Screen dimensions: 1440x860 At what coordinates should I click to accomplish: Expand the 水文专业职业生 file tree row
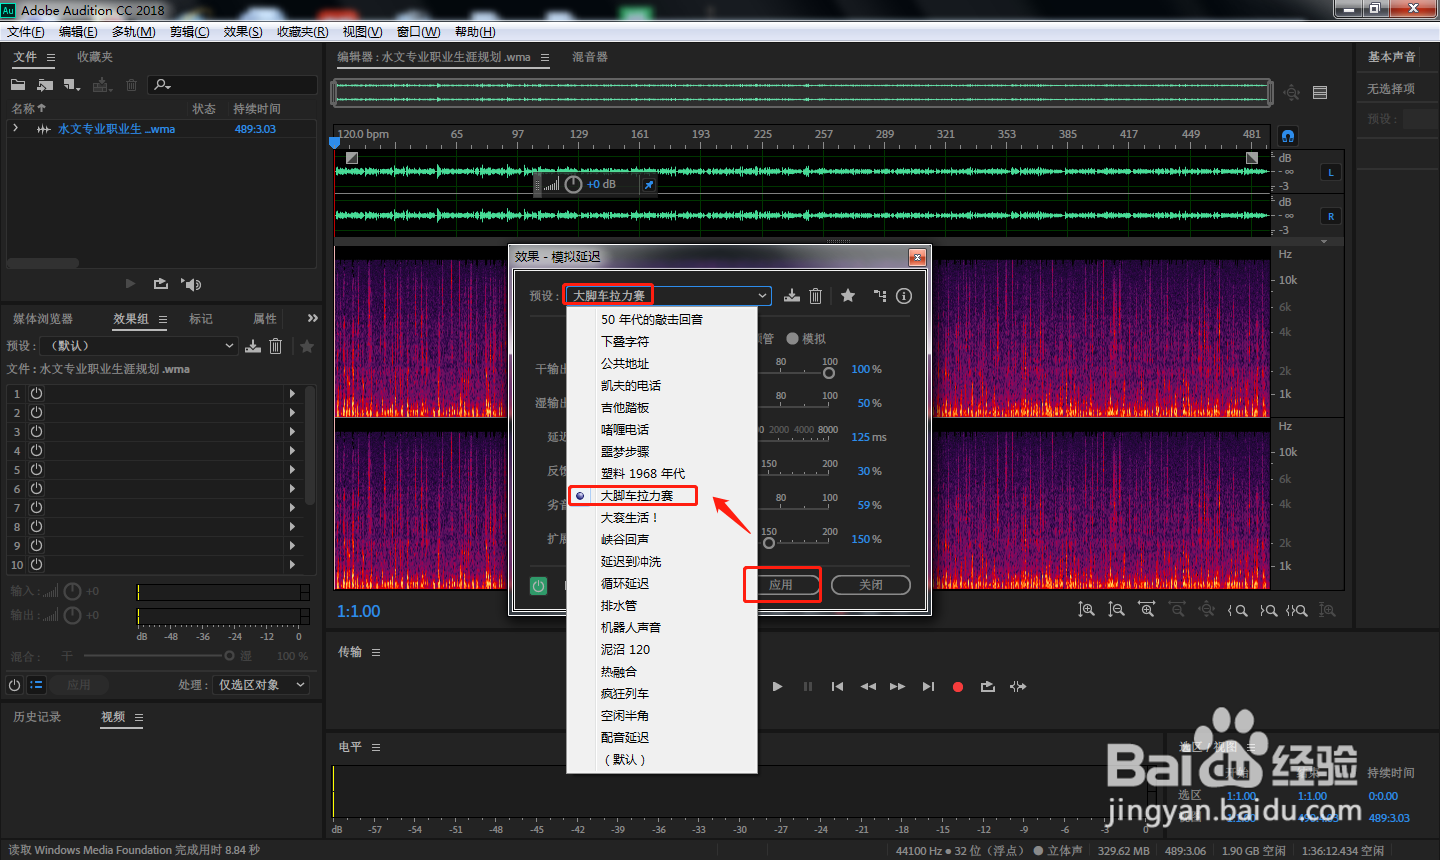(15, 128)
